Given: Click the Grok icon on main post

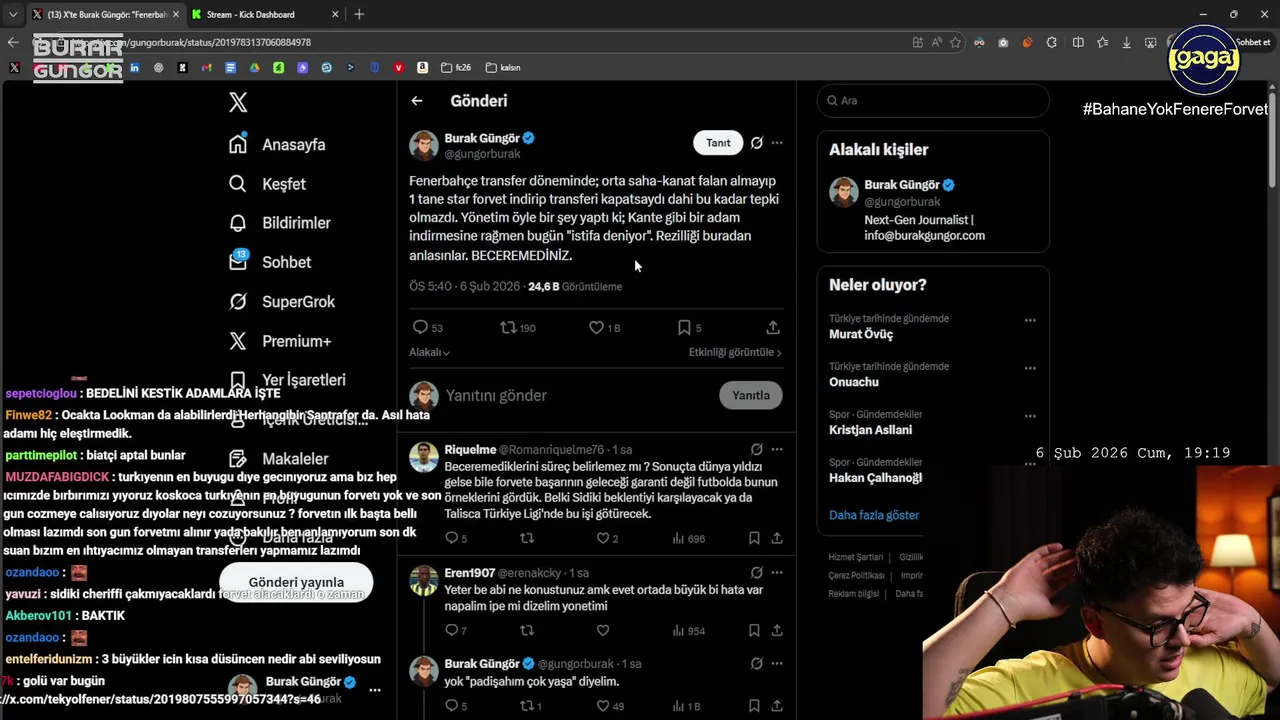Looking at the screenshot, I should 757,143.
